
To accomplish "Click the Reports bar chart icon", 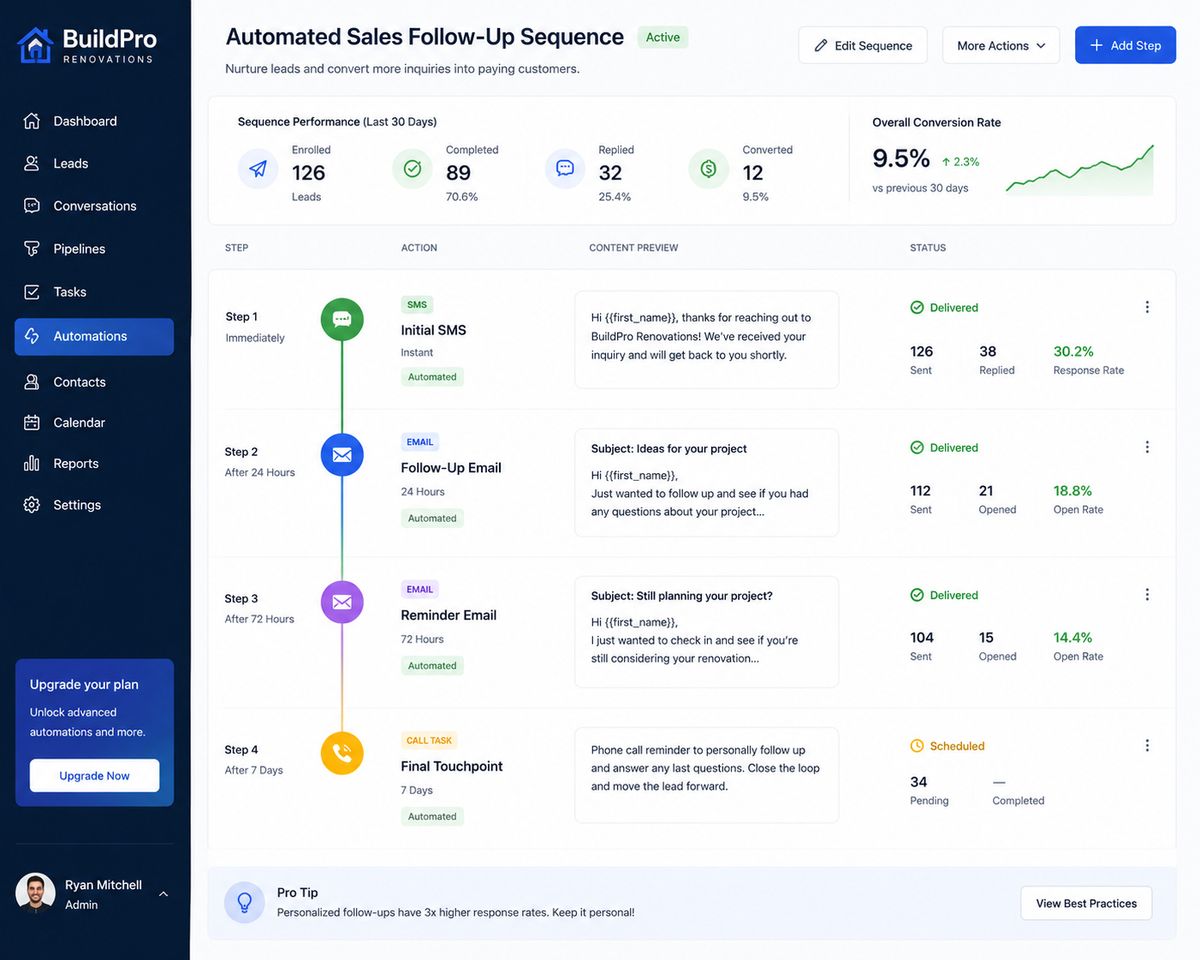I will (32, 464).
